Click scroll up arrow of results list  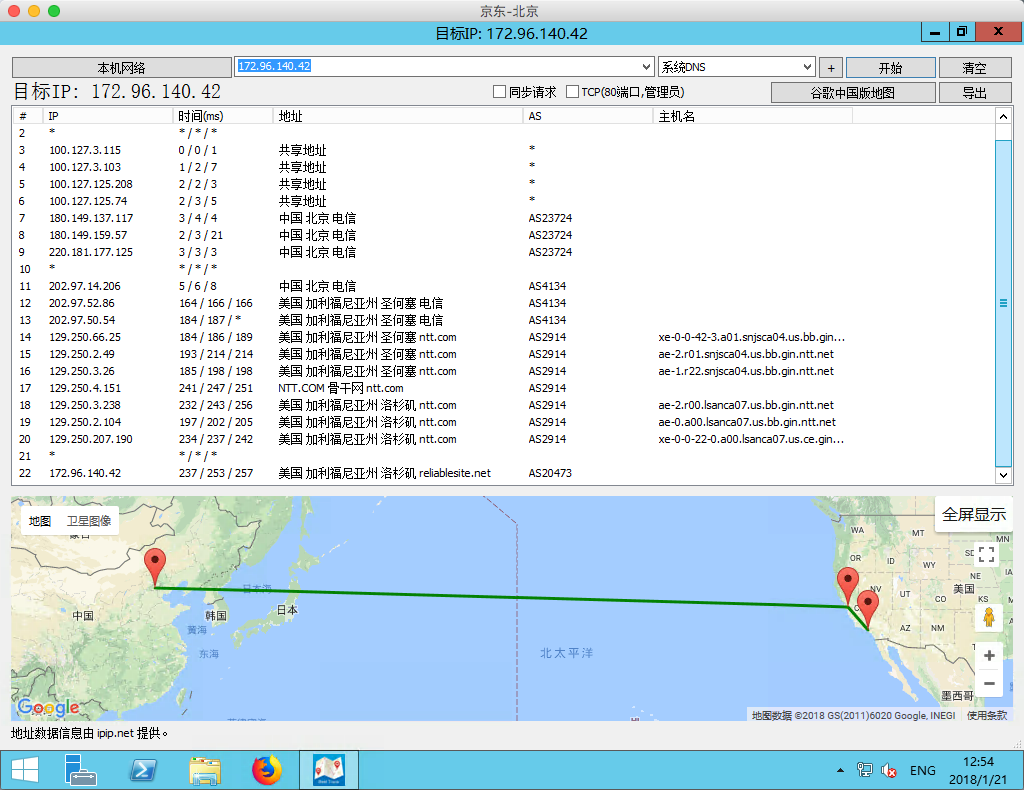point(1003,116)
